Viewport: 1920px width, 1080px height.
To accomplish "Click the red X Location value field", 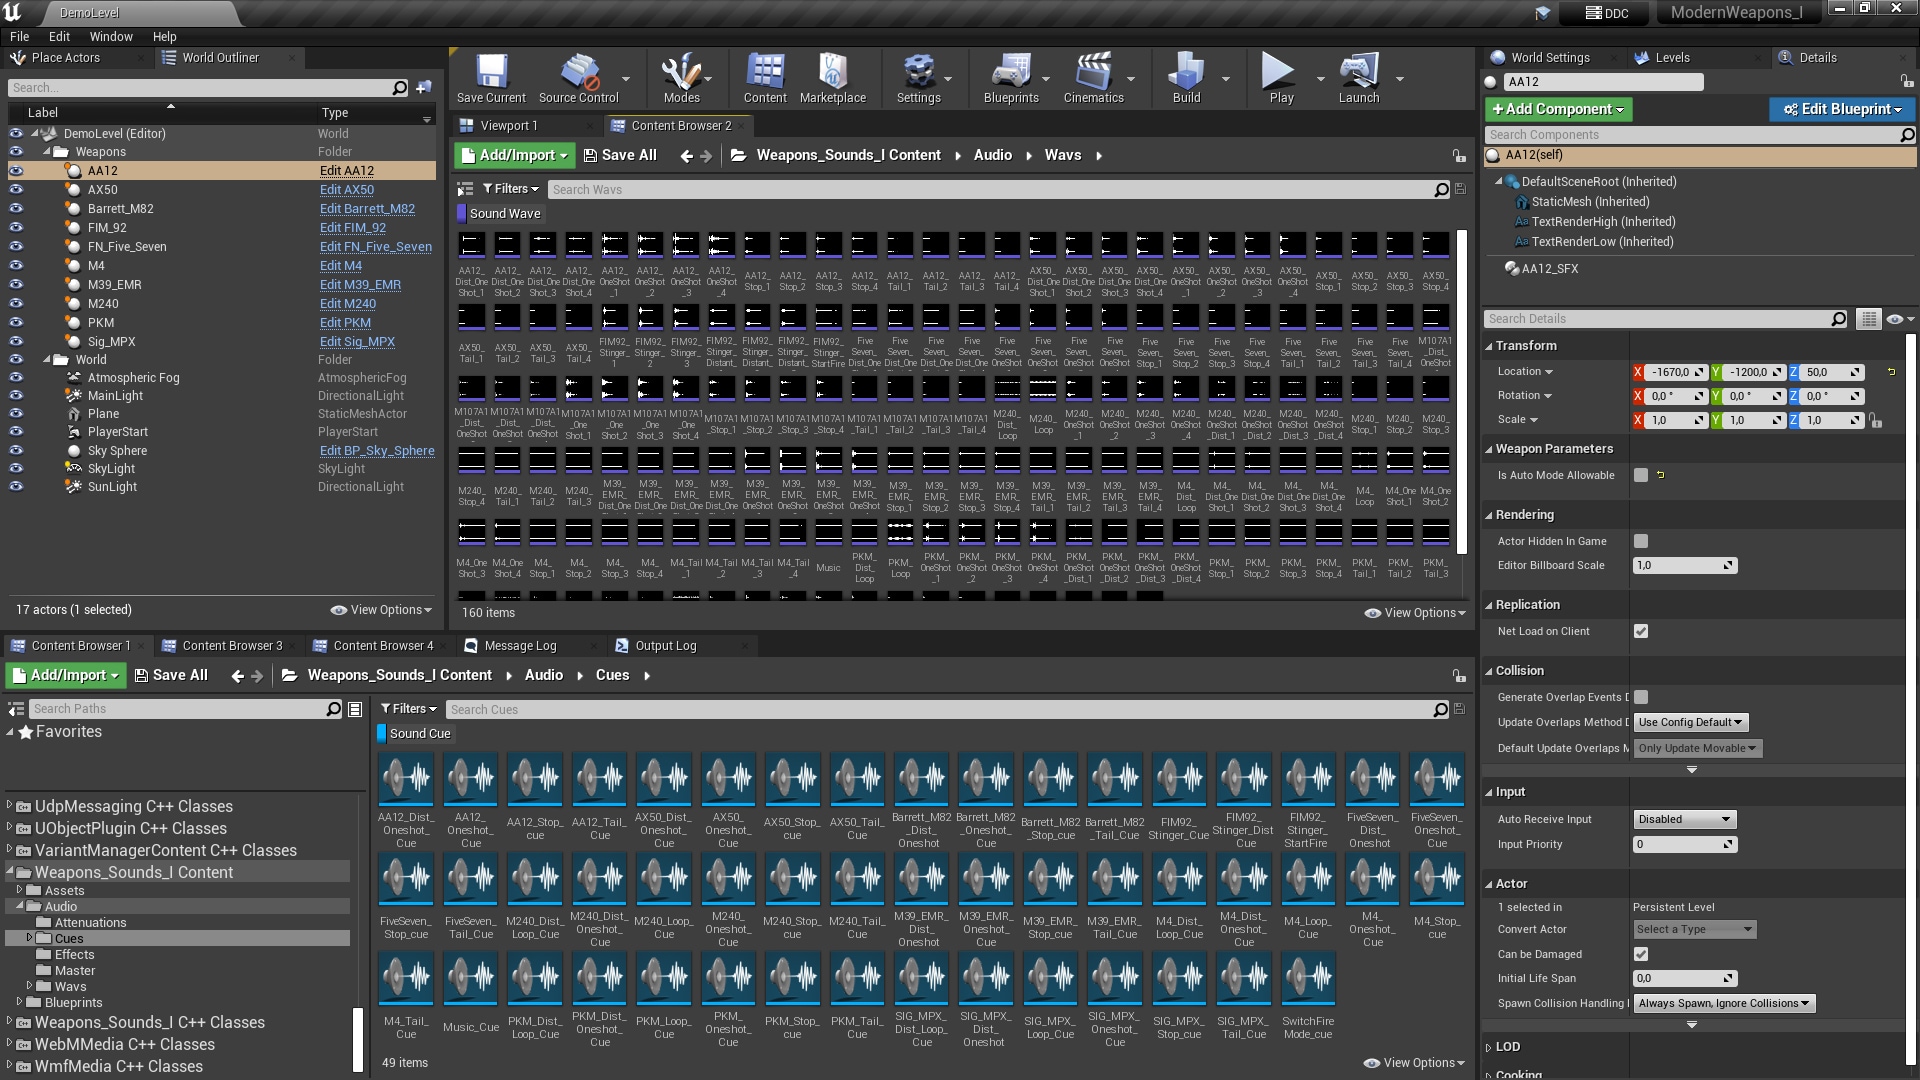I will (x=1668, y=371).
